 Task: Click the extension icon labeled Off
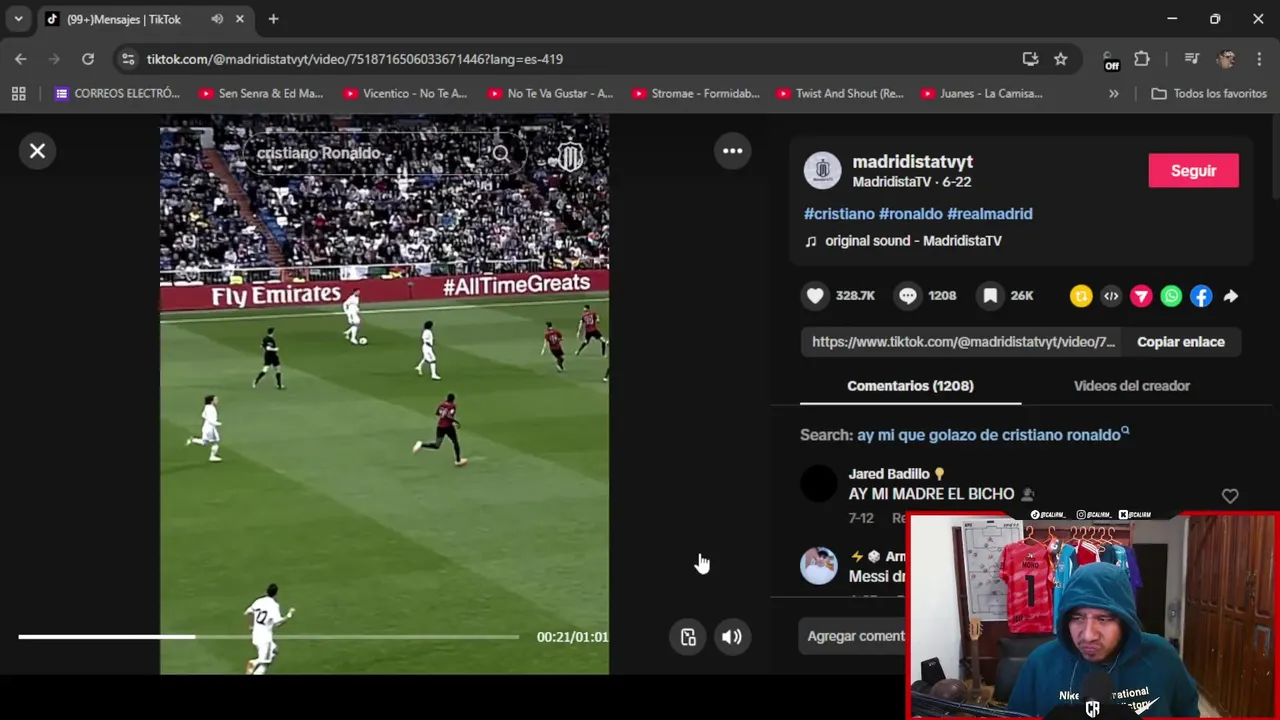[1110, 60]
